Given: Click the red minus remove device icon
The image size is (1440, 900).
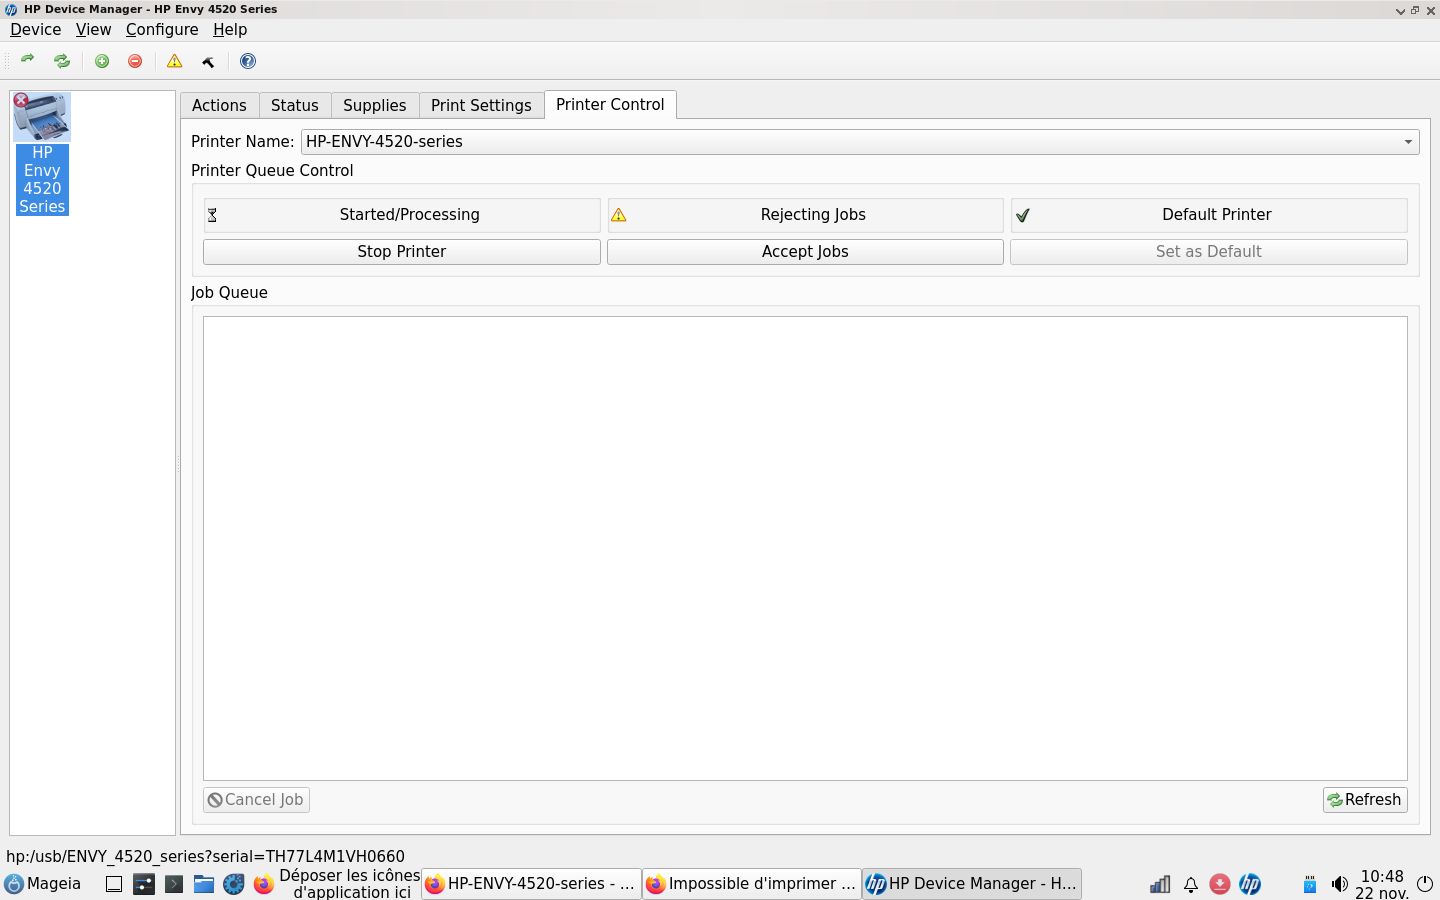Looking at the screenshot, I should pyautogui.click(x=135, y=61).
